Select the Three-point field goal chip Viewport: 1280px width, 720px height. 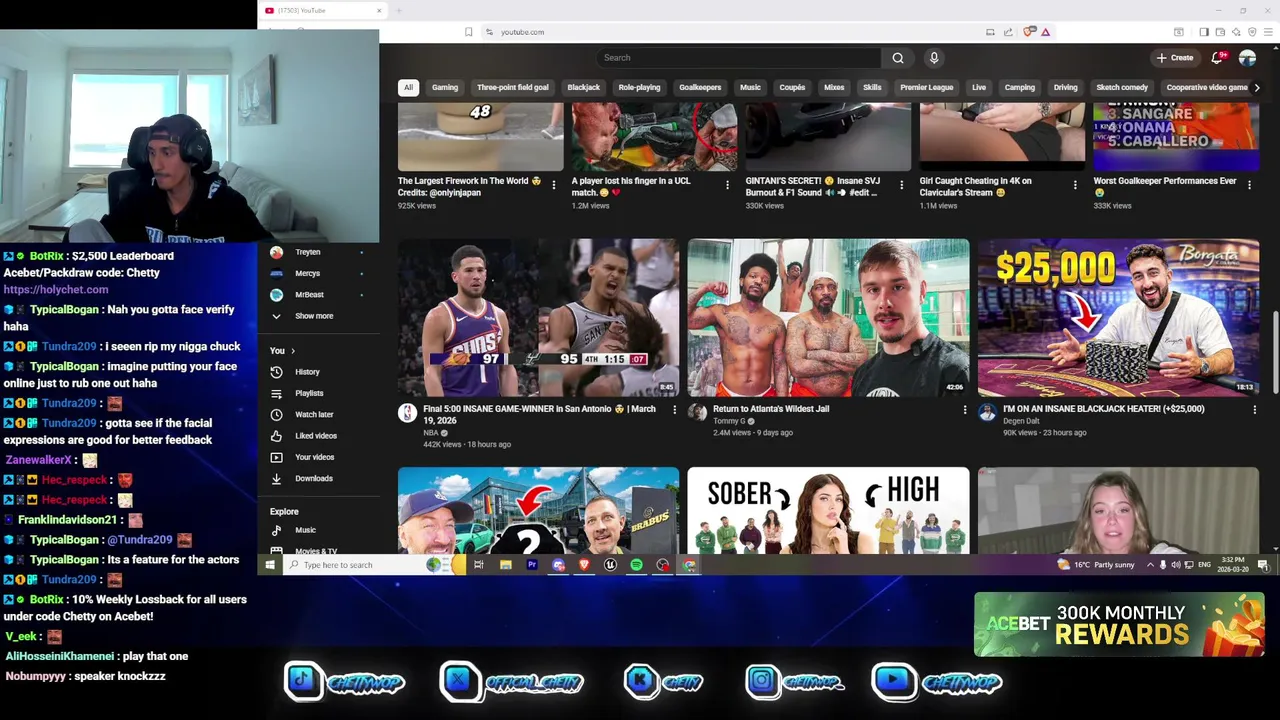point(513,87)
